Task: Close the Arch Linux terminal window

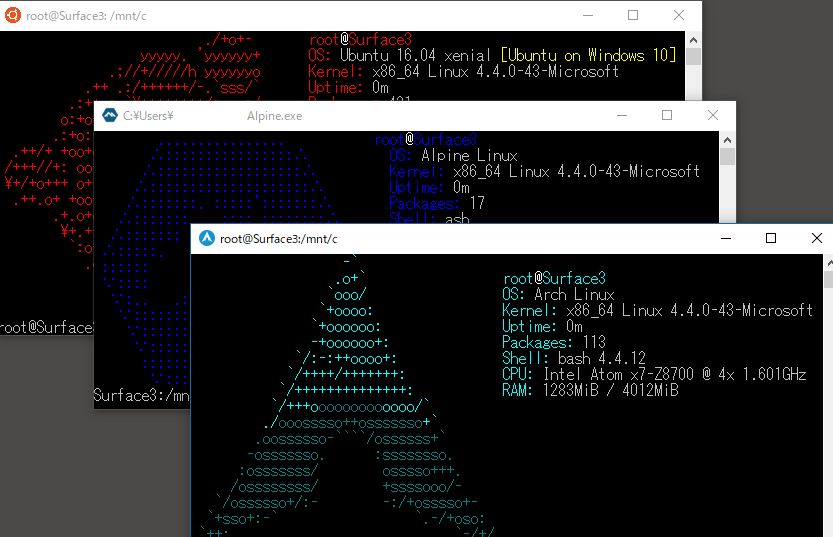Action: (x=817, y=239)
